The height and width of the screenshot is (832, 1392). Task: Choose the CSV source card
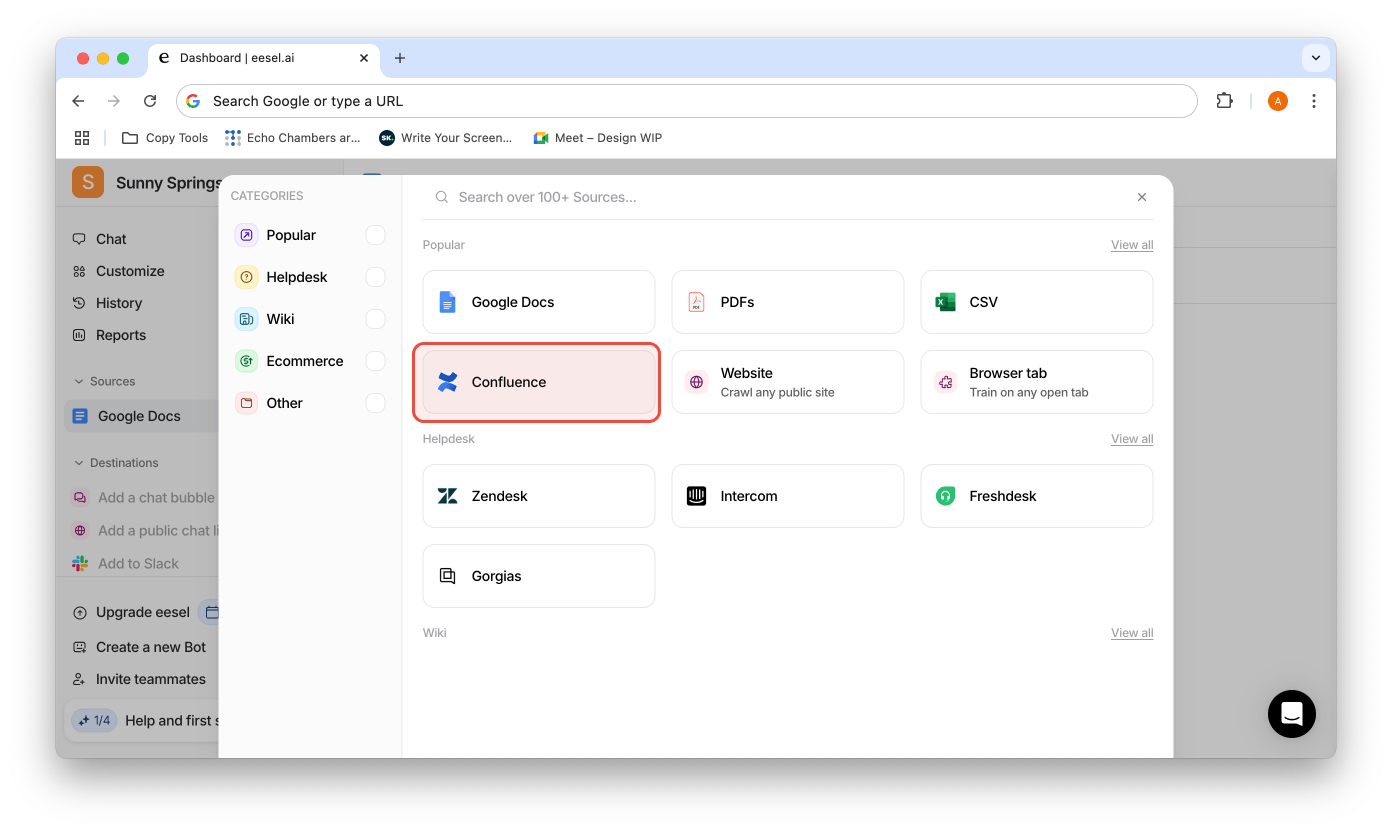click(1037, 302)
